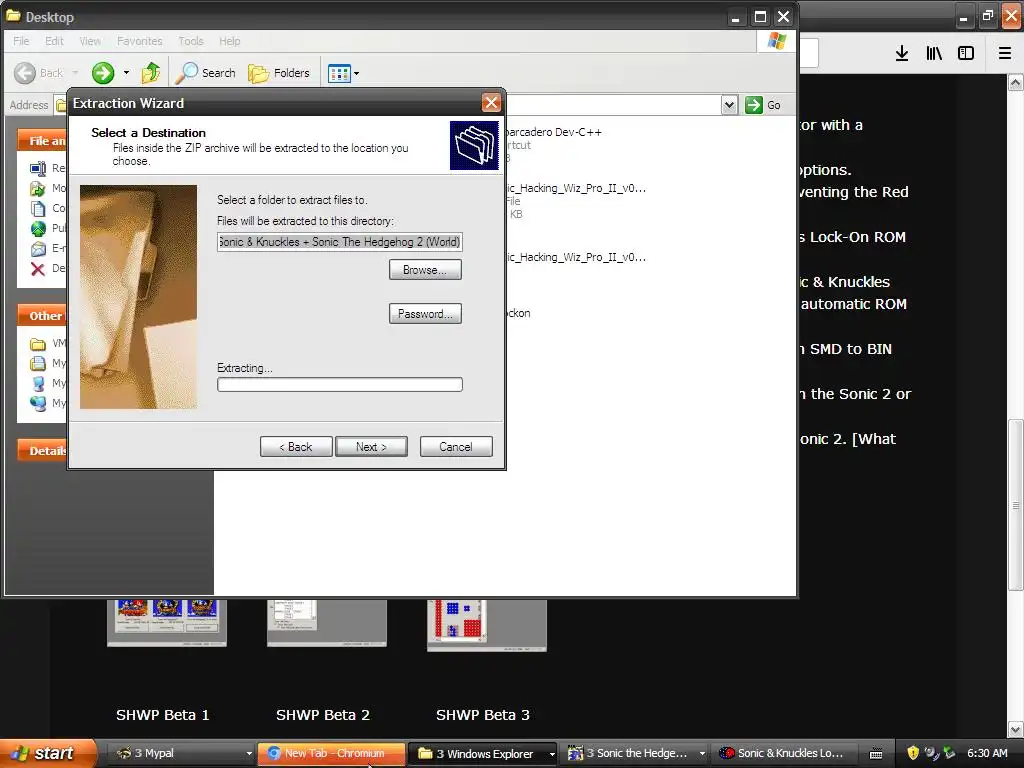Open the SHWP Beta 2 thumbnail
Screen dimensions: 1024x768
click(327, 623)
